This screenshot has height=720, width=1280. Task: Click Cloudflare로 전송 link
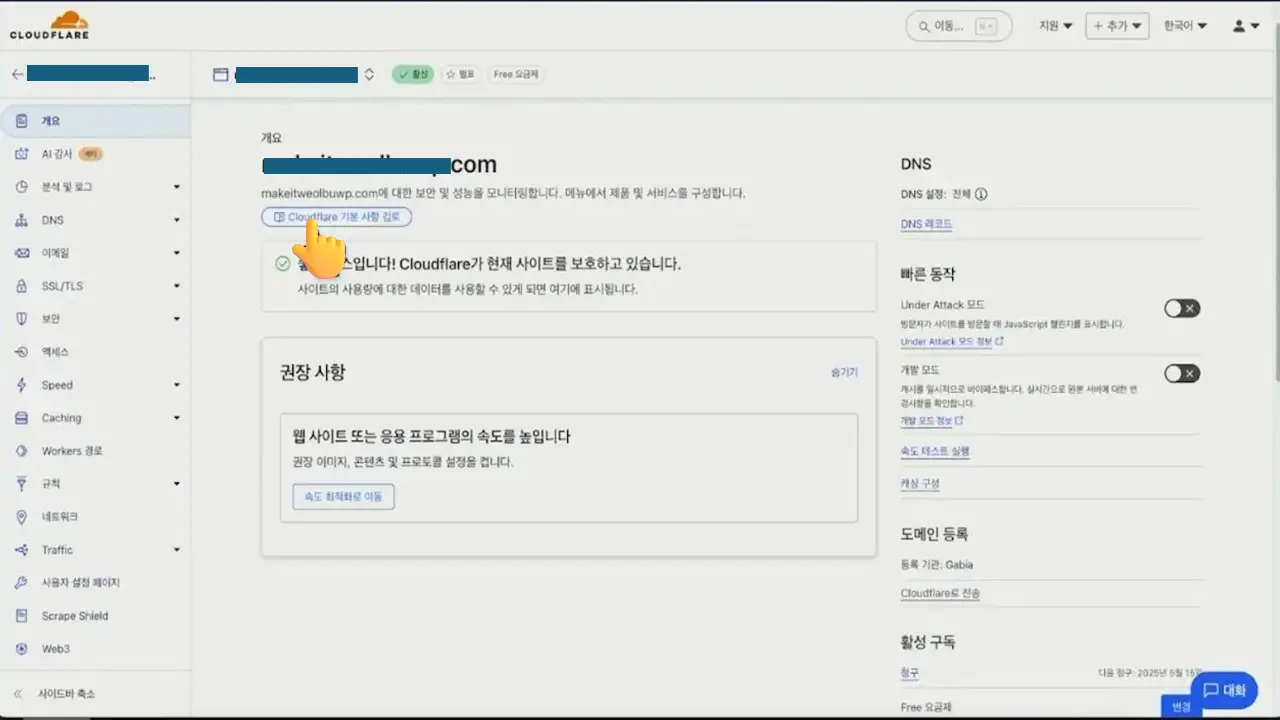[x=940, y=594]
